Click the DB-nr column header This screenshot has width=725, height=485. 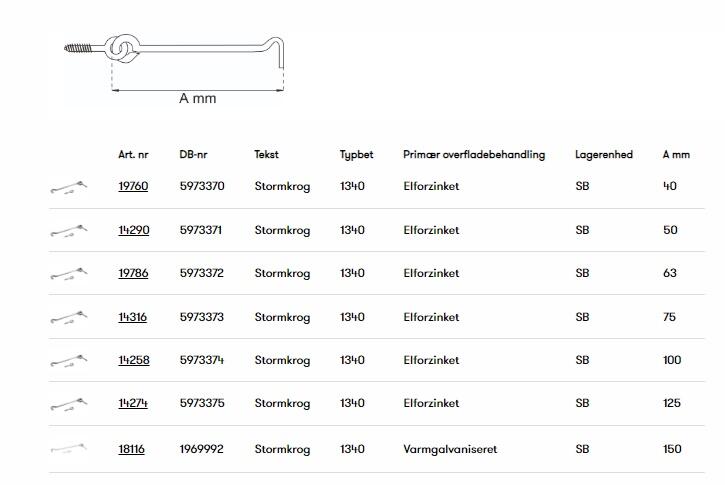(194, 155)
